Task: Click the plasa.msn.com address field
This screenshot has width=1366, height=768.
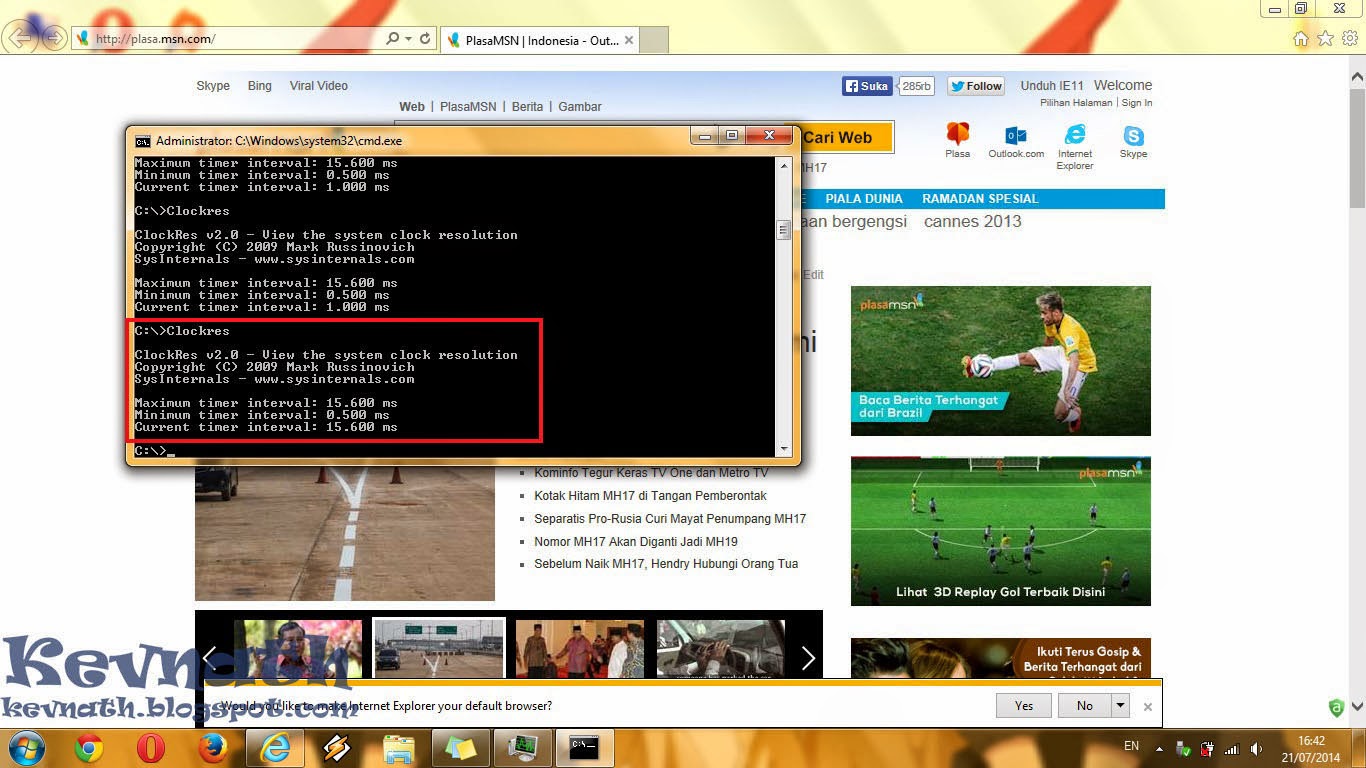Action: click(x=230, y=39)
